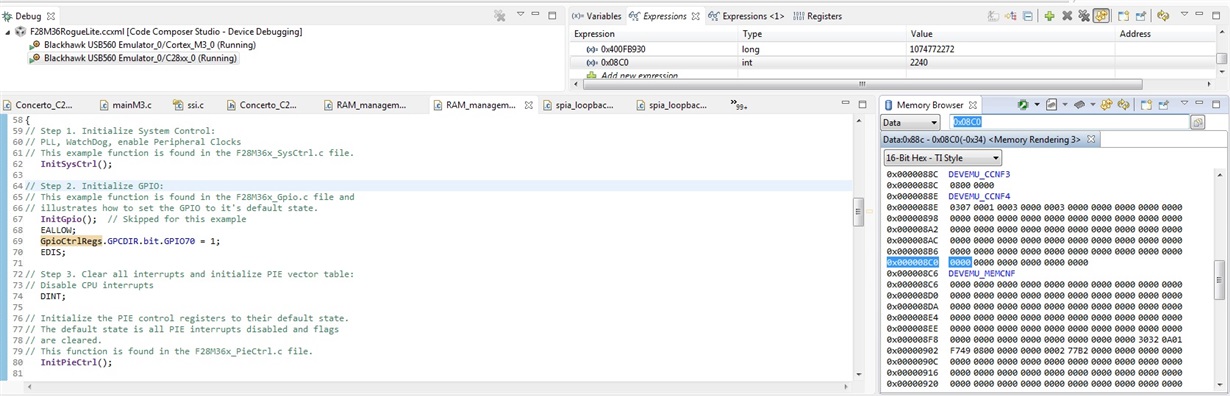The height and width of the screenshot is (396, 1230).
Task: Click Memory Browser green save memory icon
Action: (1023, 104)
